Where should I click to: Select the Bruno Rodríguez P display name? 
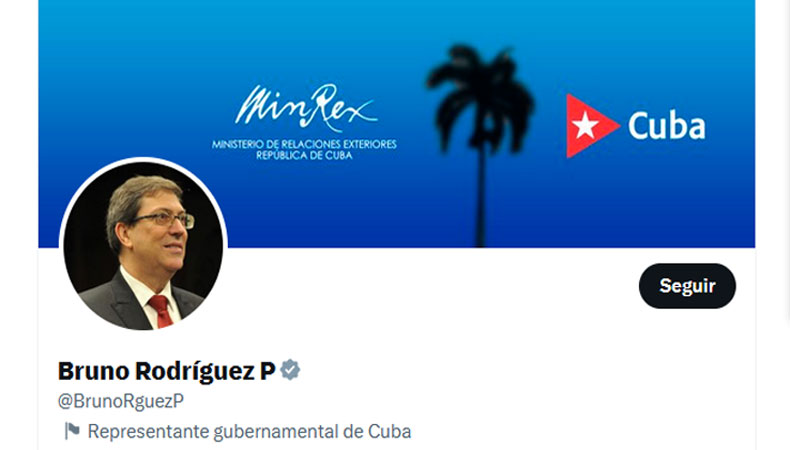coord(167,371)
